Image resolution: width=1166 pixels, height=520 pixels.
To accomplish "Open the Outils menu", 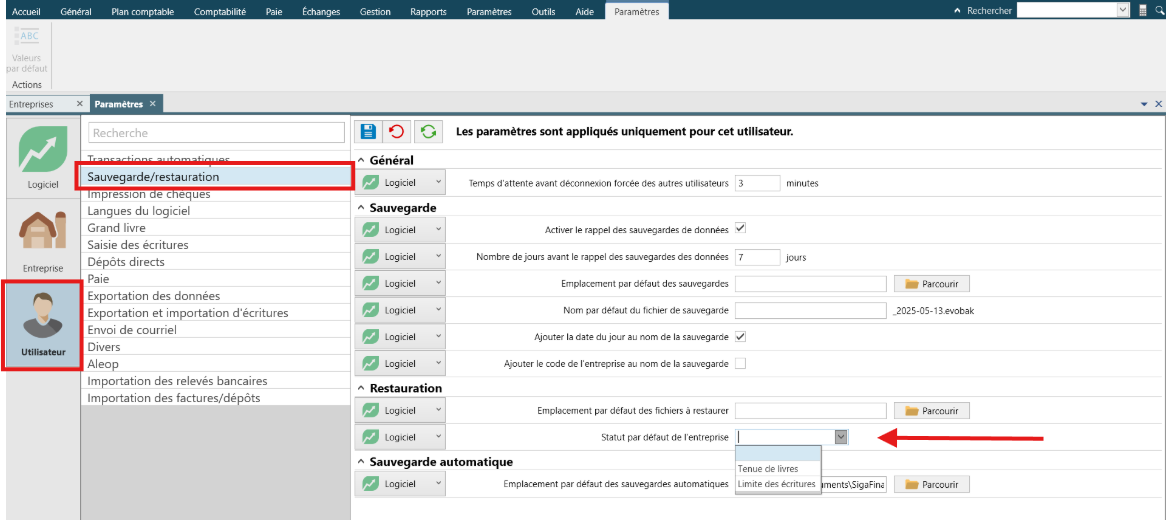I will [x=544, y=11].
